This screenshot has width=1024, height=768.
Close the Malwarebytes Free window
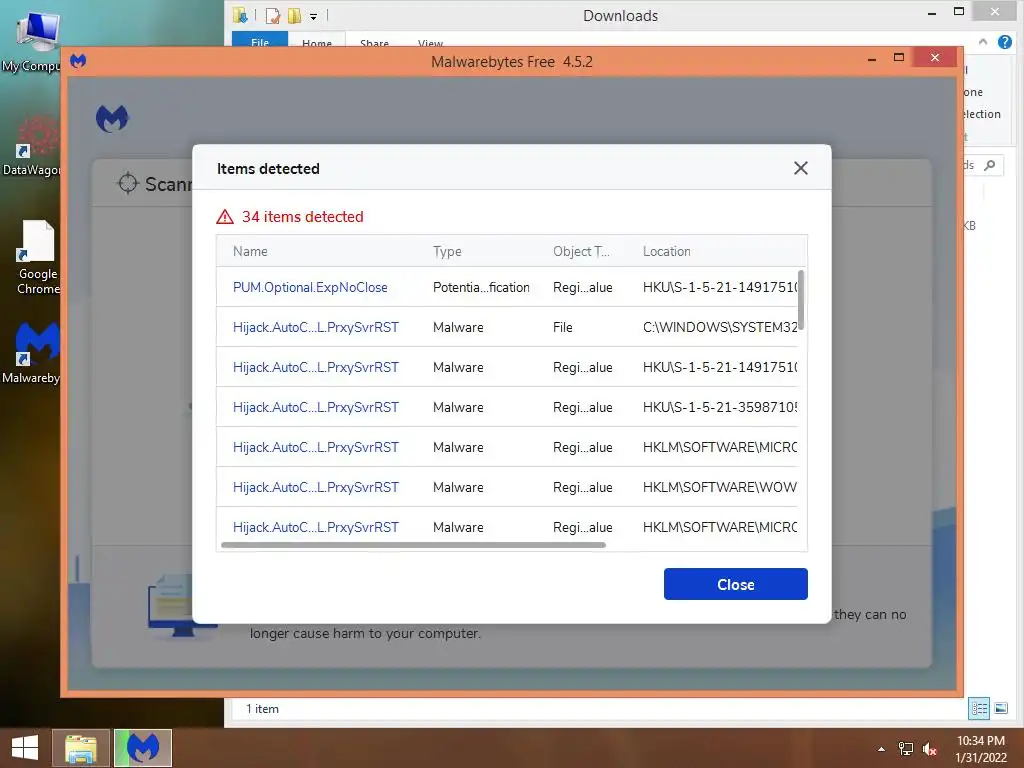pos(935,57)
